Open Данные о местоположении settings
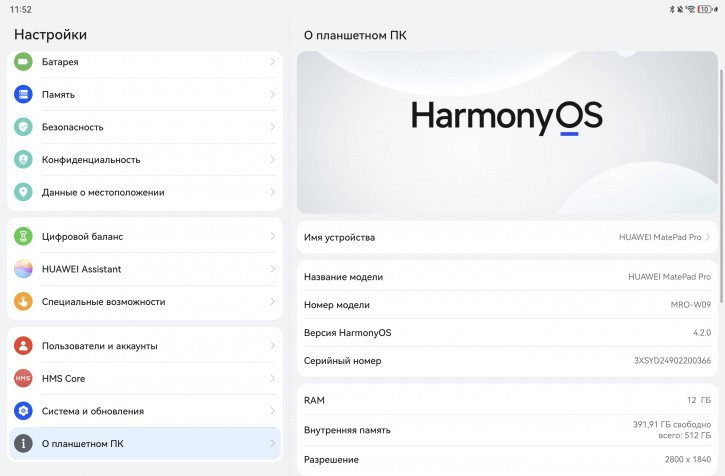The width and height of the screenshot is (725, 476). (x=145, y=192)
